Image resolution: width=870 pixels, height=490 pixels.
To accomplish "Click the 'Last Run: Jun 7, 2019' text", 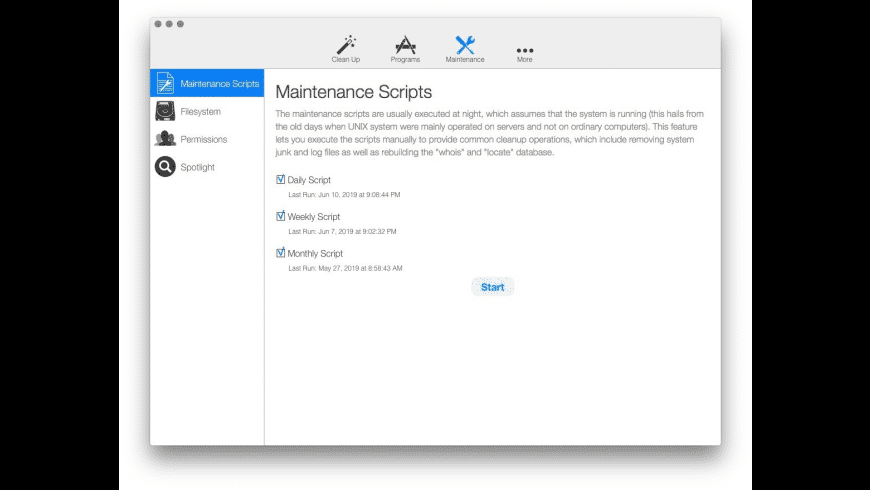I will click(x=342, y=231).
